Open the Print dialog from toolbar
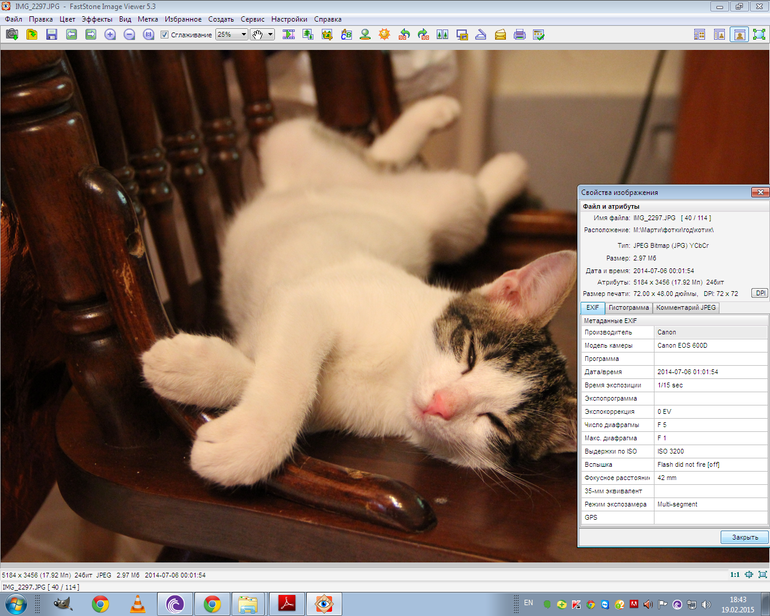 (x=519, y=35)
